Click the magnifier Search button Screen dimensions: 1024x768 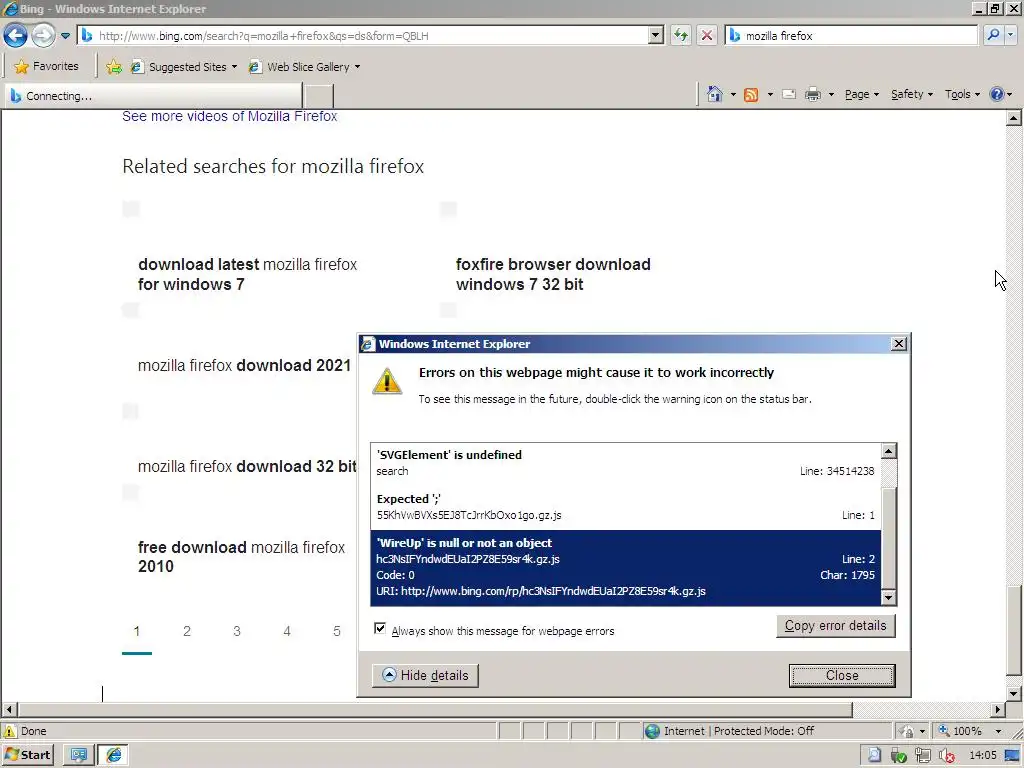coord(993,35)
